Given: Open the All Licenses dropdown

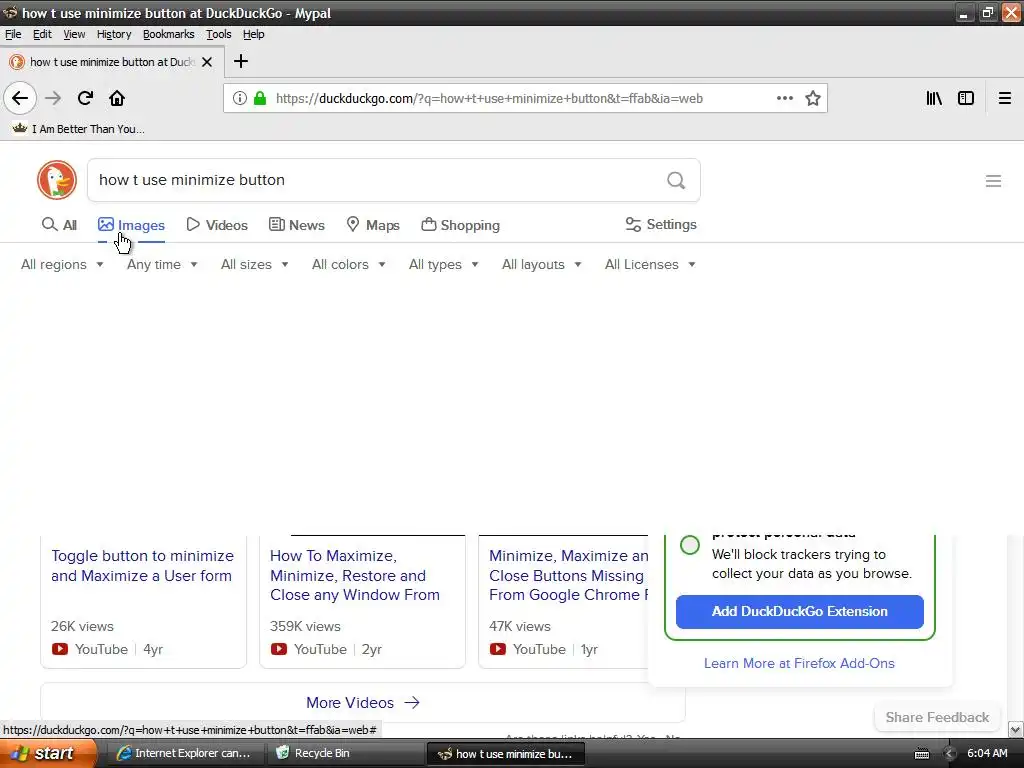Looking at the screenshot, I should (x=650, y=264).
